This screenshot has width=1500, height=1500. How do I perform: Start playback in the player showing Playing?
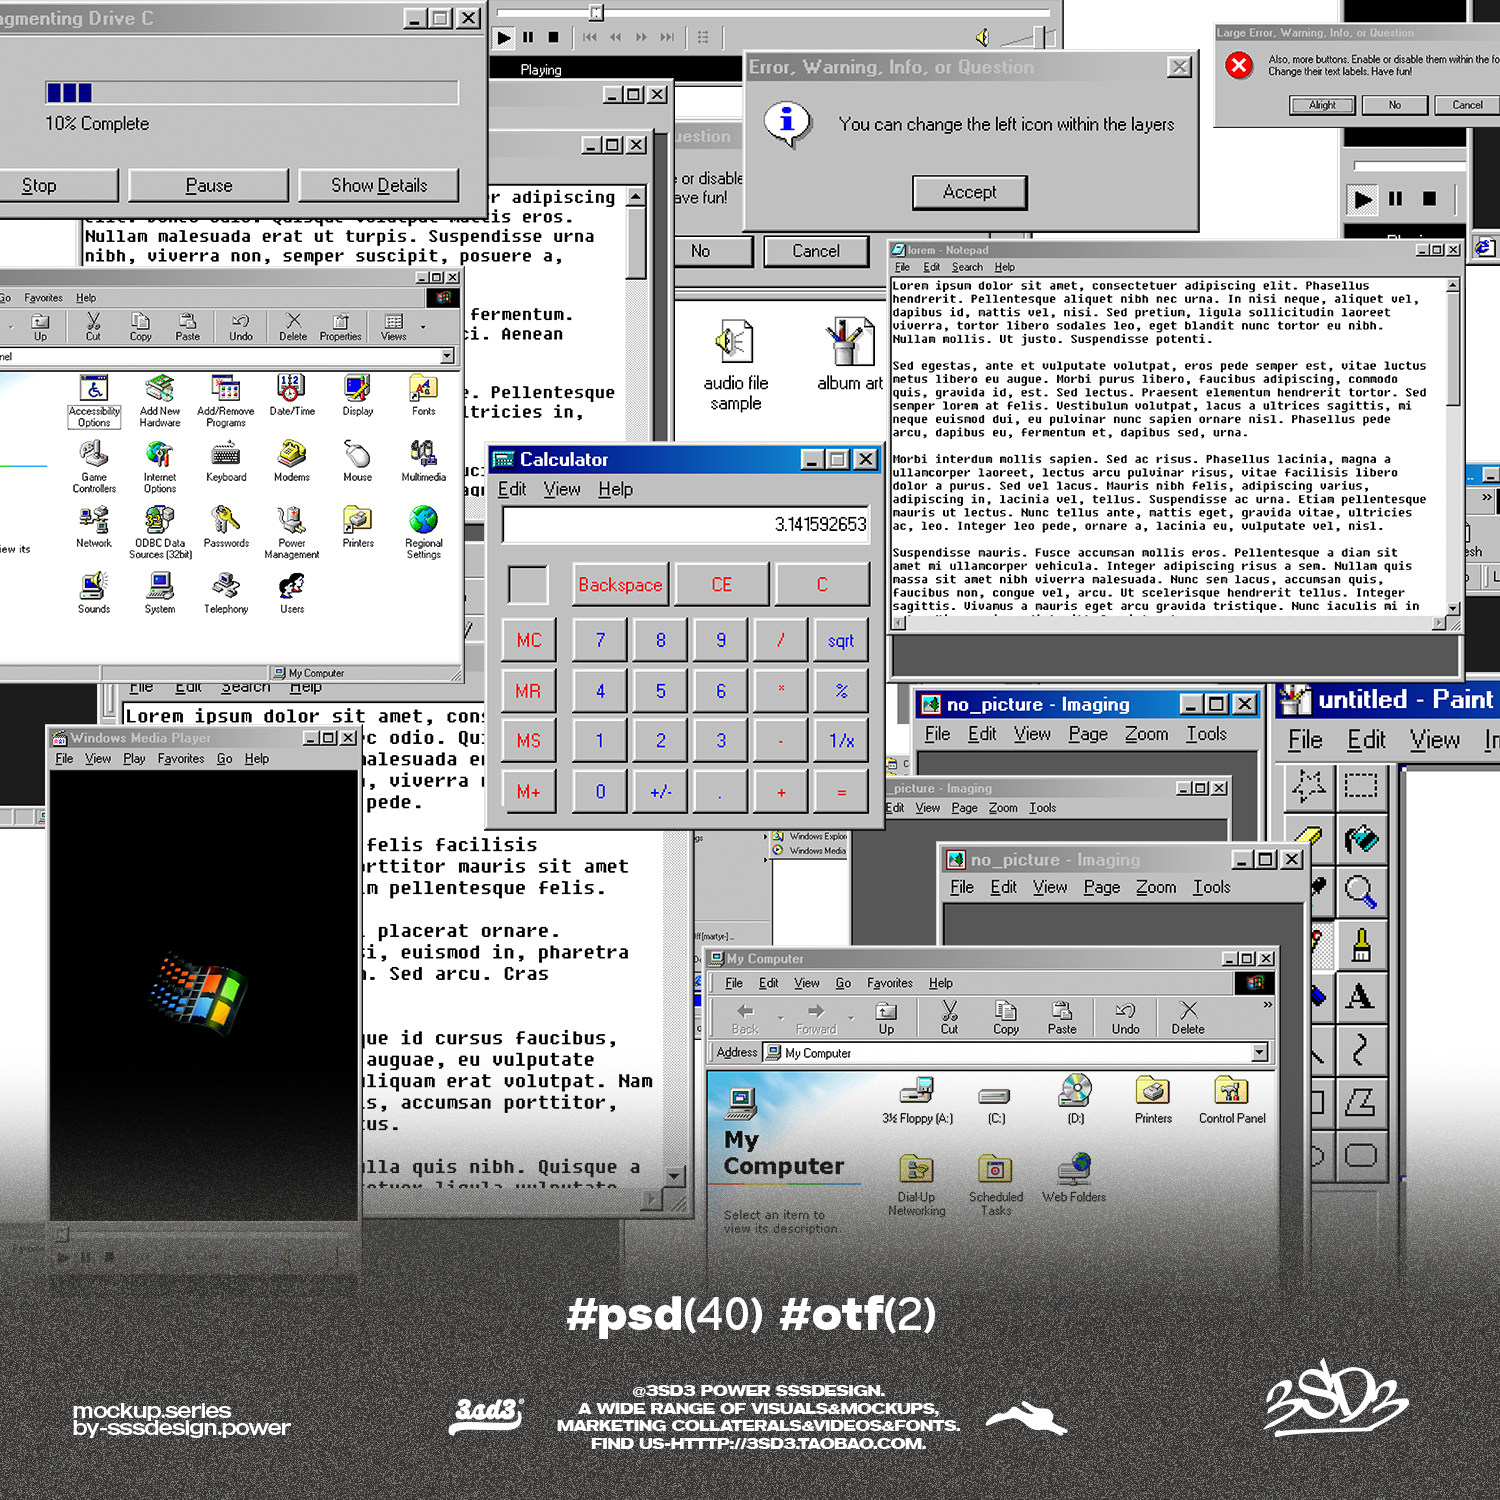[504, 38]
